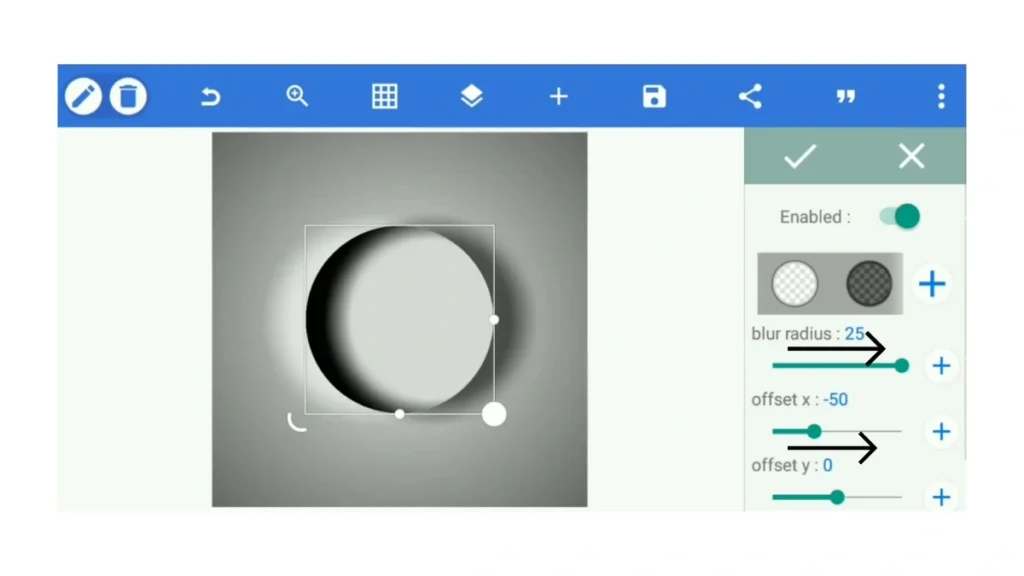Open the delete tool

coord(128,96)
